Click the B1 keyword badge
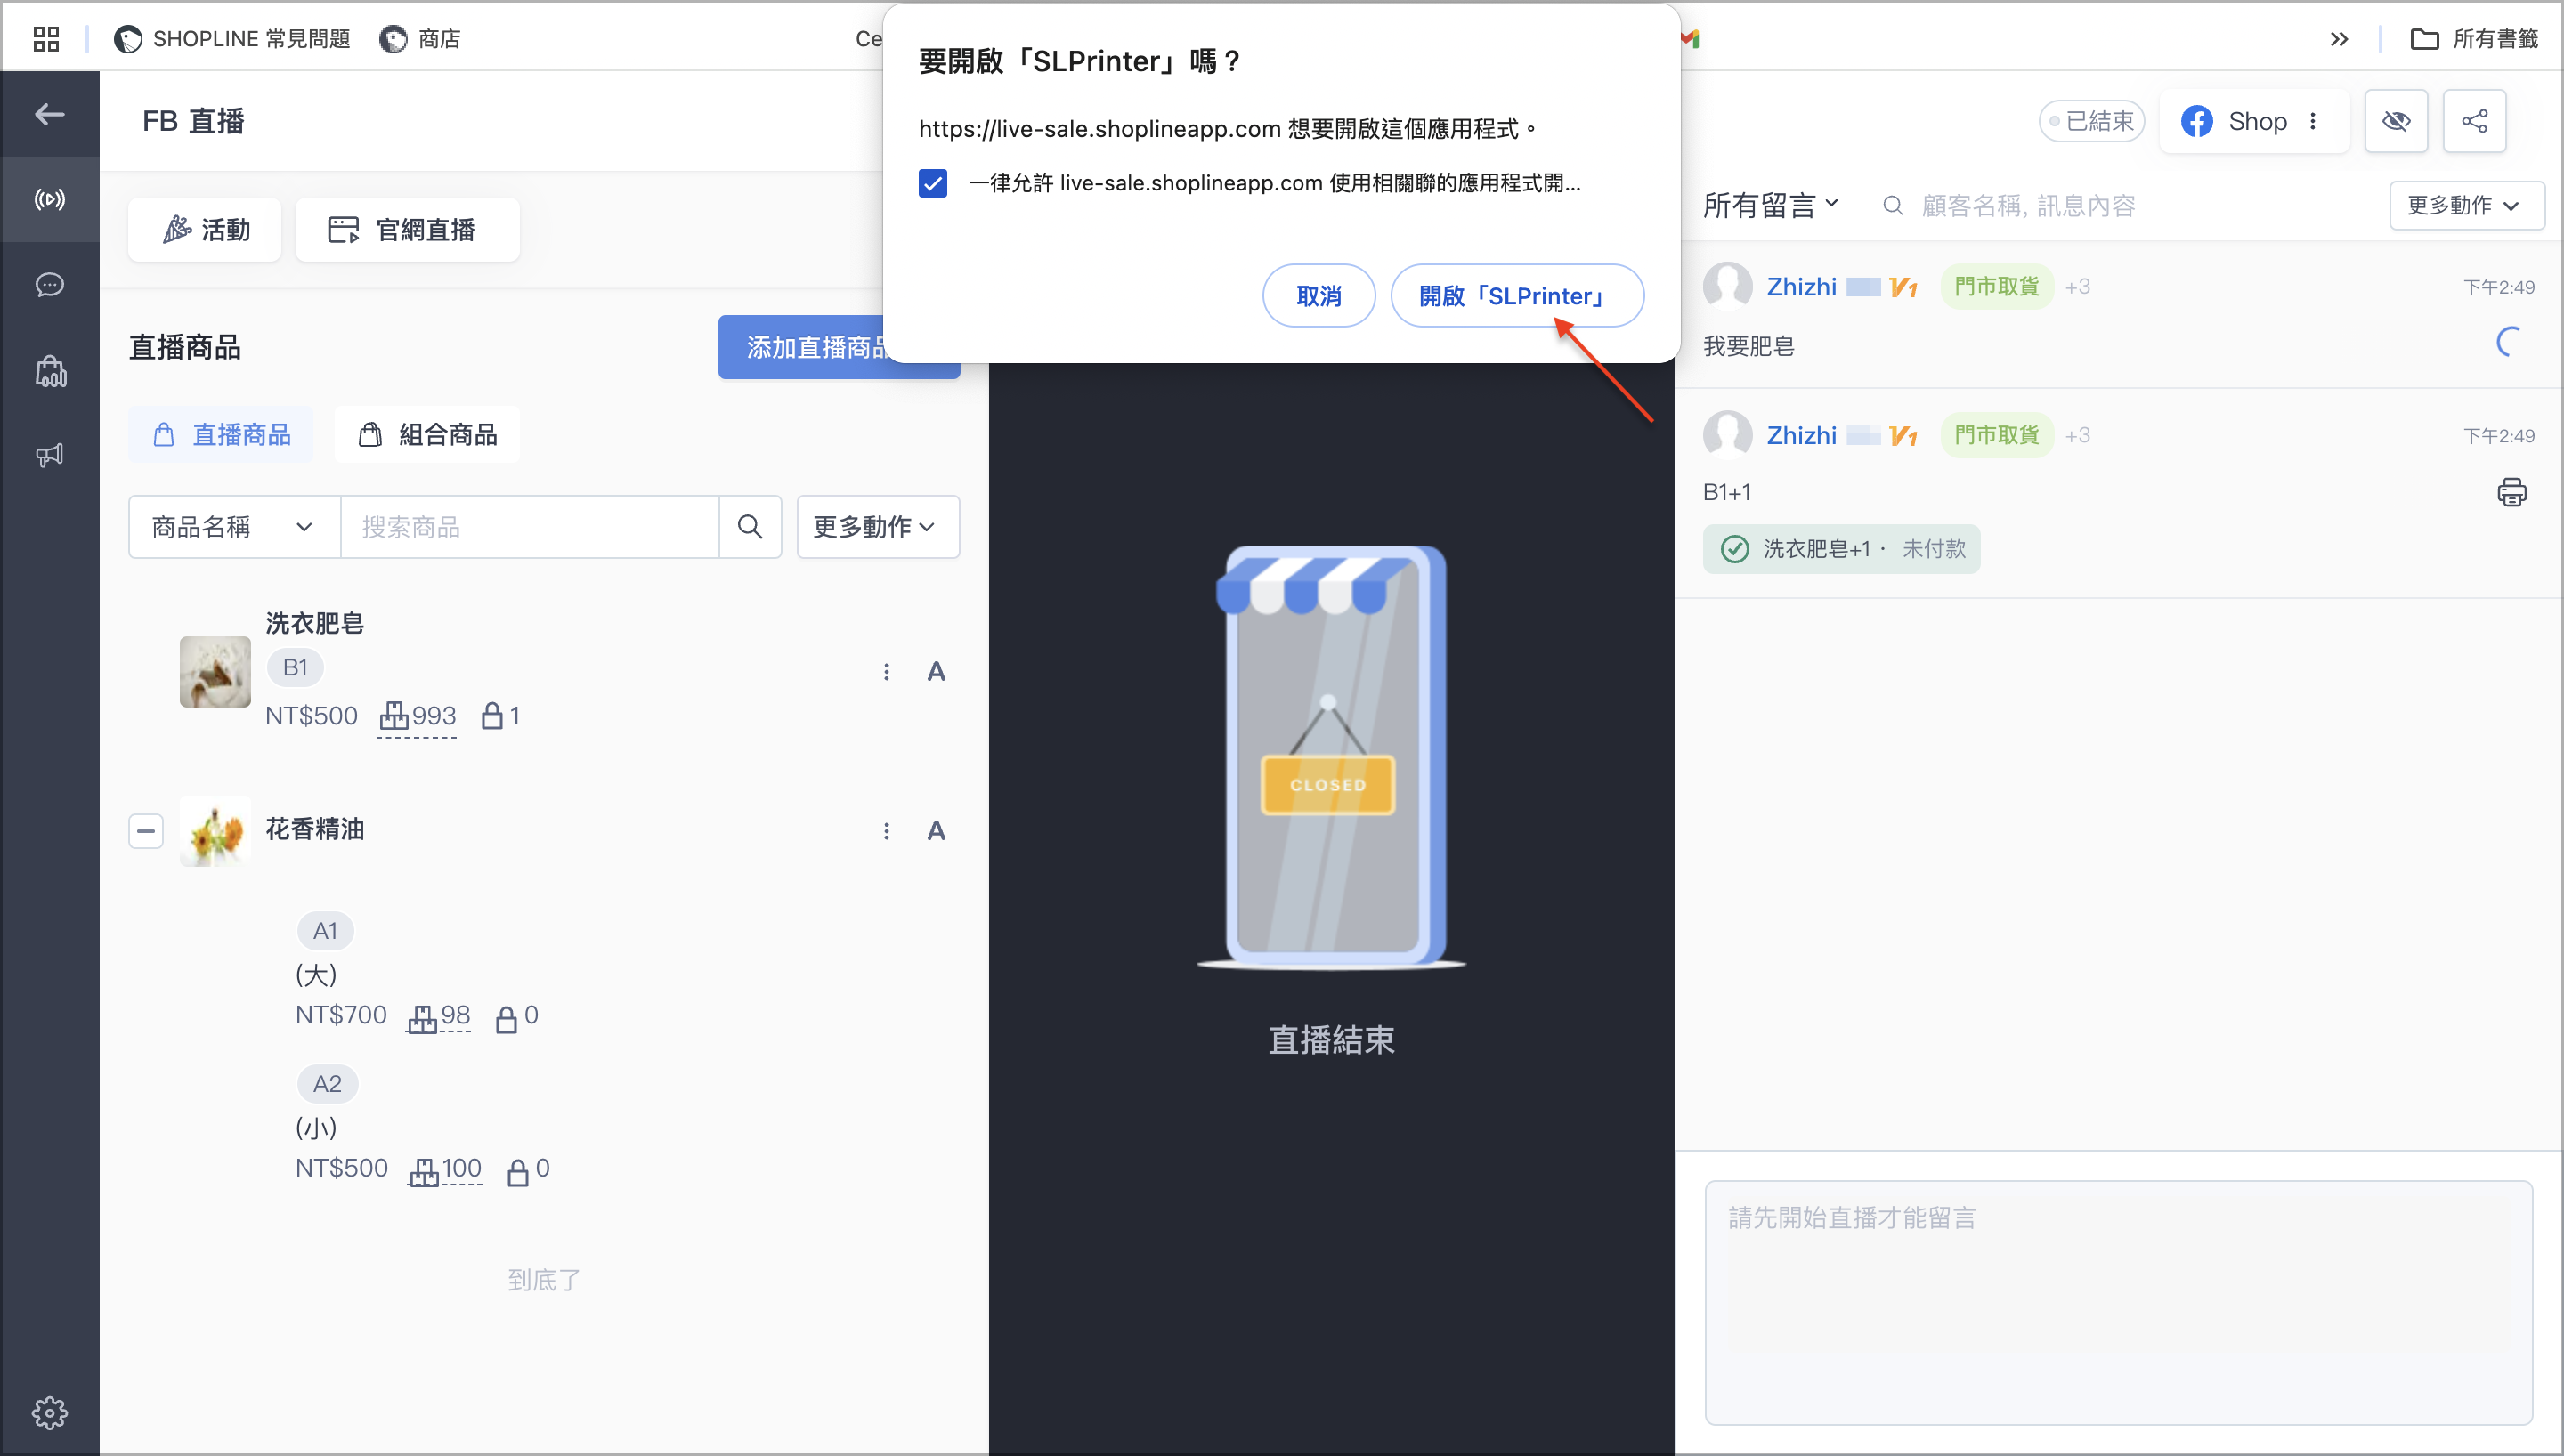Viewport: 2564px width, 1456px height. pyautogui.click(x=295, y=668)
